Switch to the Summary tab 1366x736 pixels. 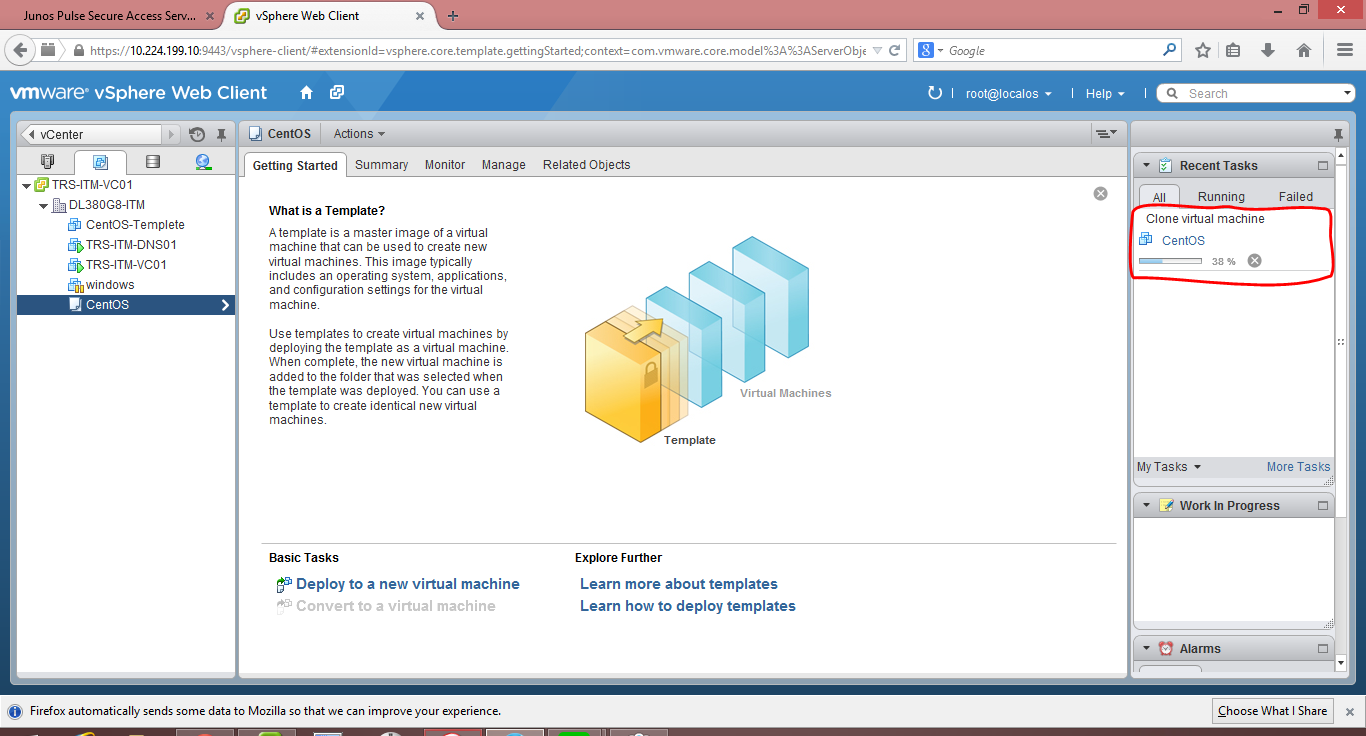[381, 164]
